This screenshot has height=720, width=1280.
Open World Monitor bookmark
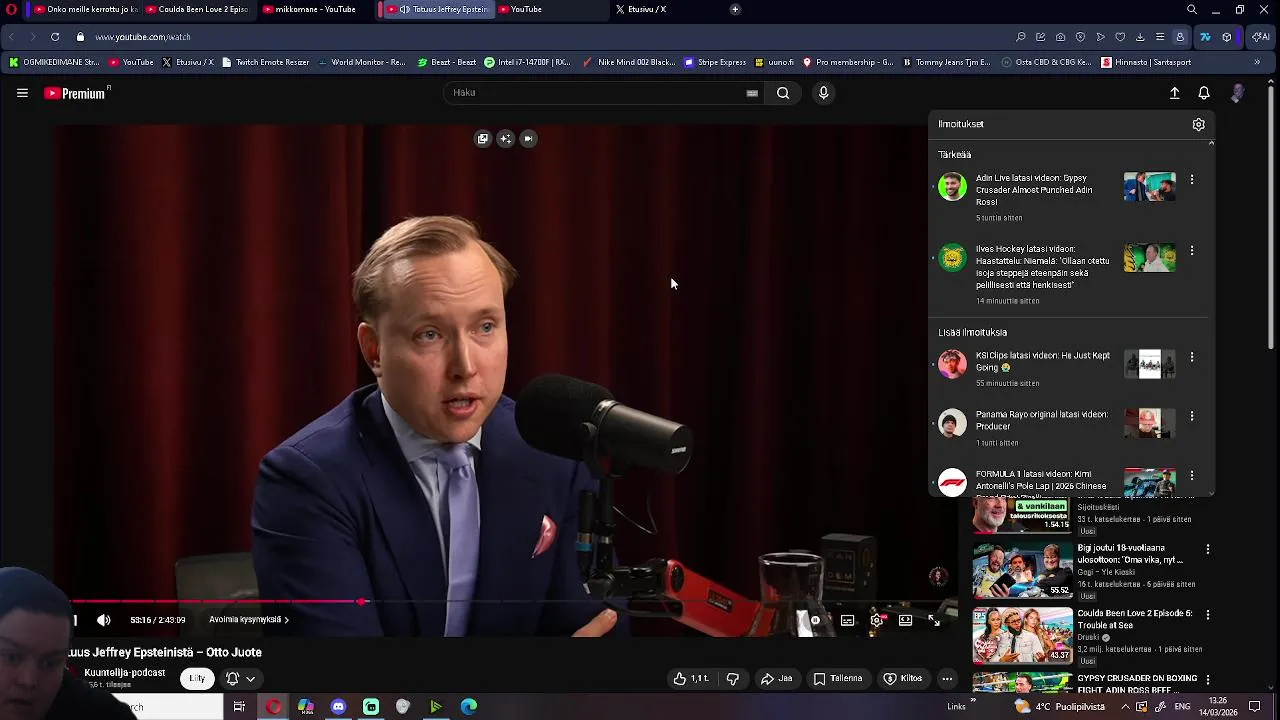coord(361,62)
